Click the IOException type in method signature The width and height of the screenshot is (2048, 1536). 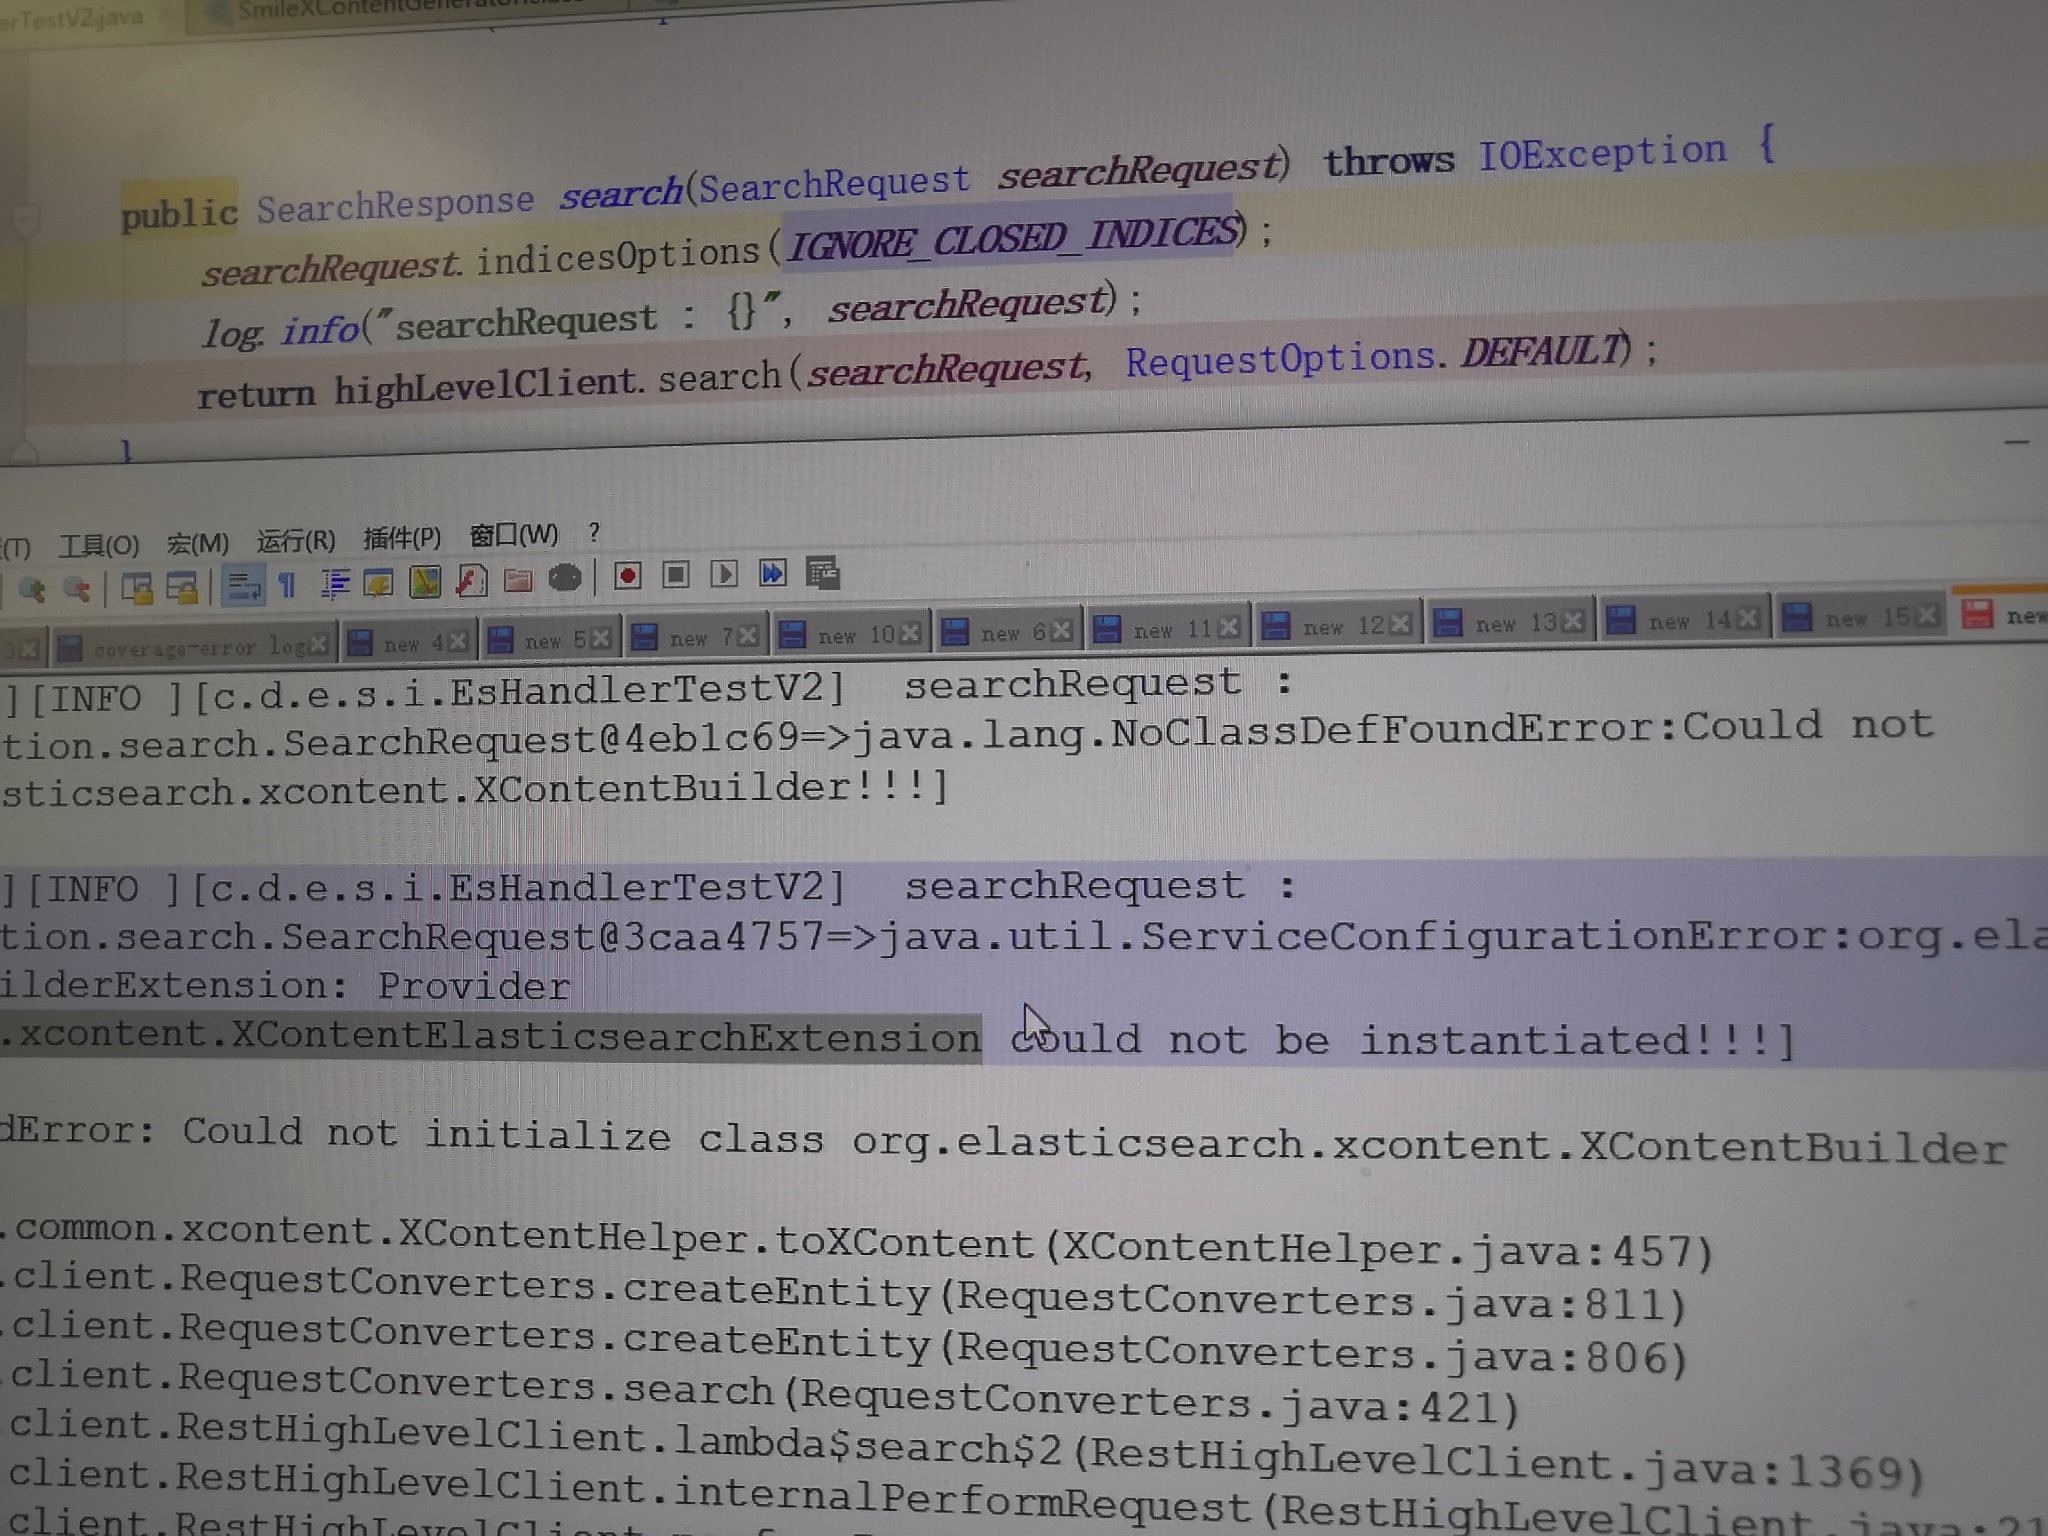click(x=1602, y=153)
